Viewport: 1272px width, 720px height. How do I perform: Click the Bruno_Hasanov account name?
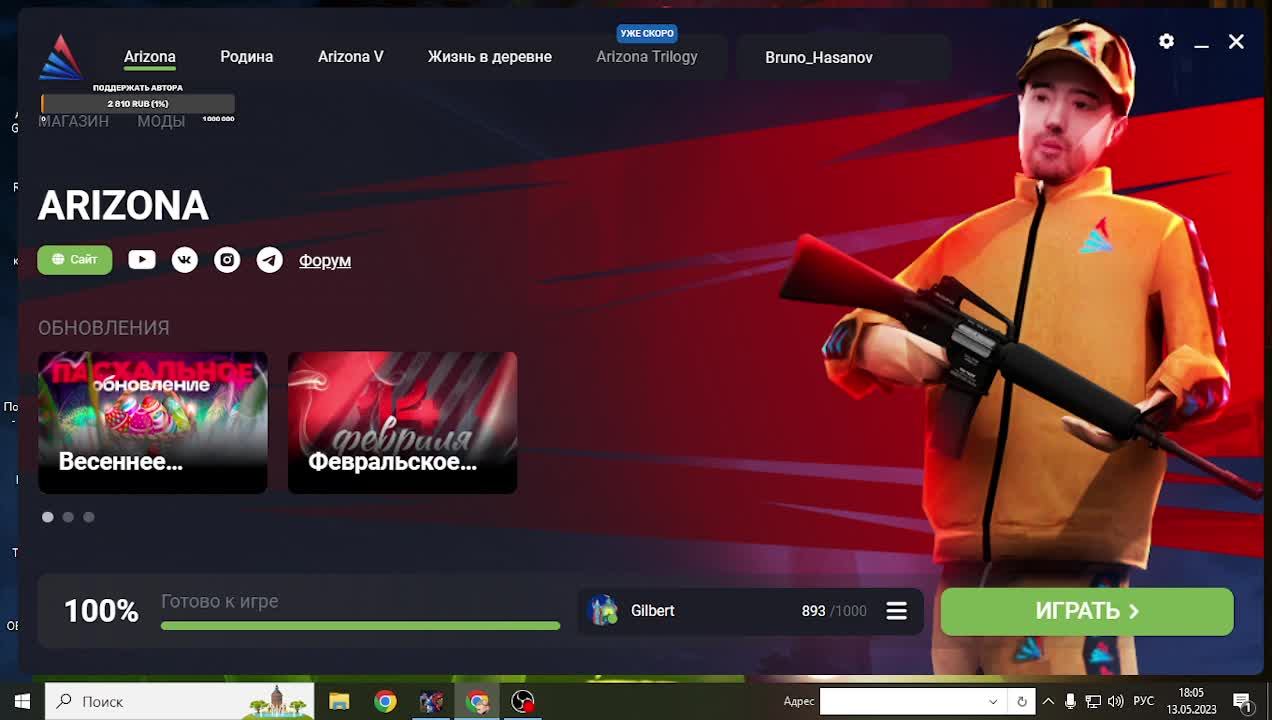pyautogui.click(x=819, y=58)
